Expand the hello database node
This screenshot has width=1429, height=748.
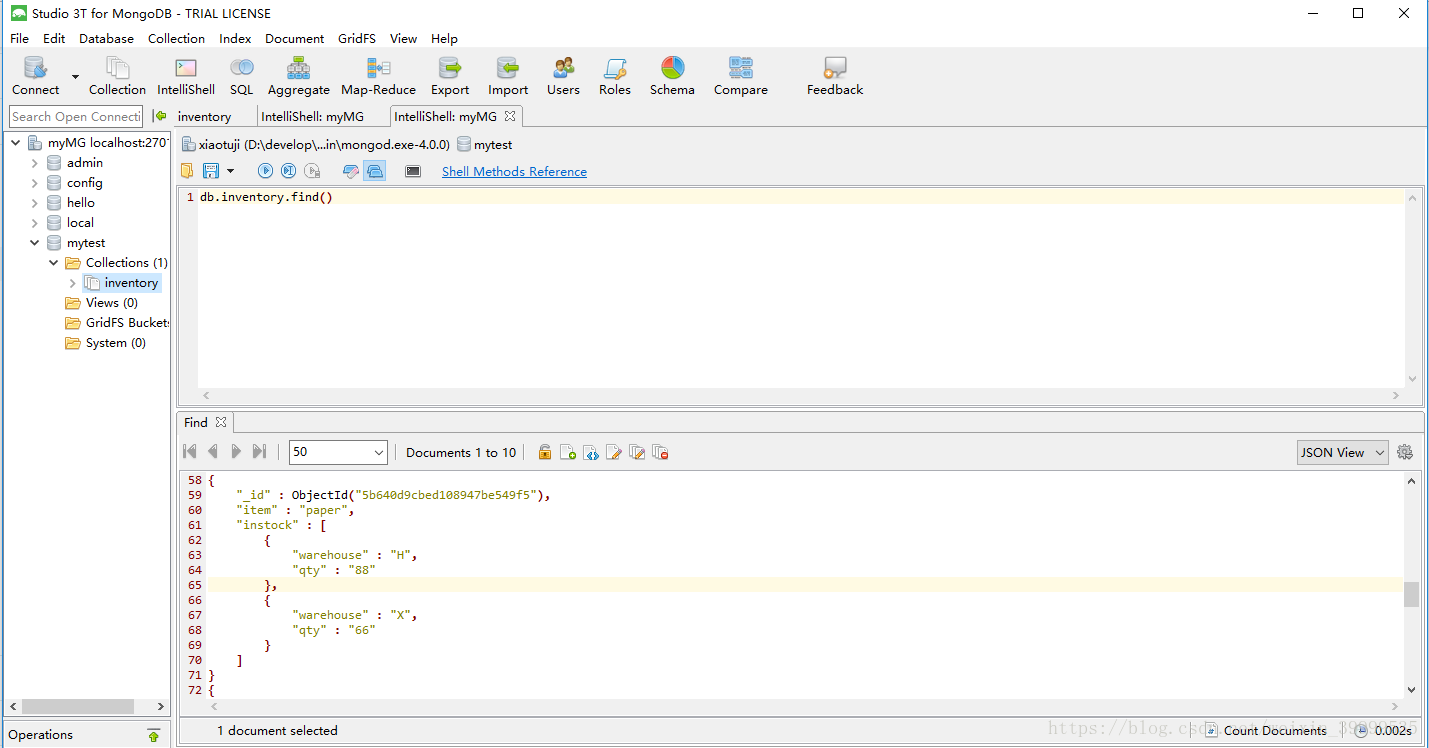point(35,203)
